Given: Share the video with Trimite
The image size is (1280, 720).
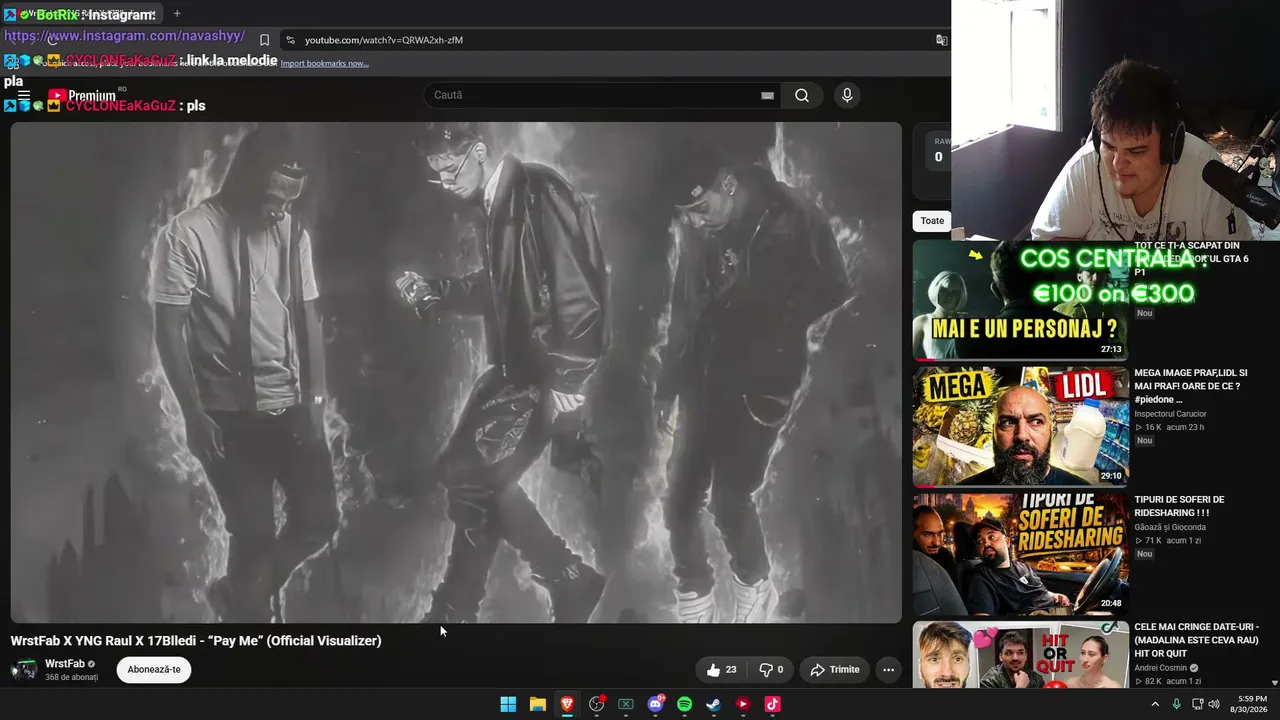Looking at the screenshot, I should coord(834,670).
